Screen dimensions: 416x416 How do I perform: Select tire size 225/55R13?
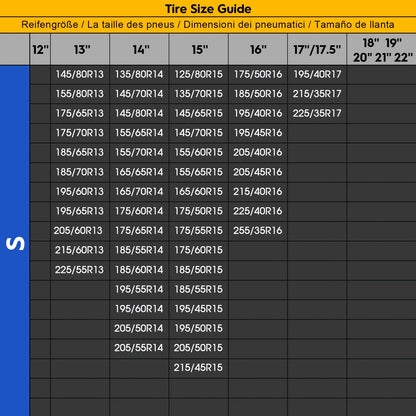80,269
